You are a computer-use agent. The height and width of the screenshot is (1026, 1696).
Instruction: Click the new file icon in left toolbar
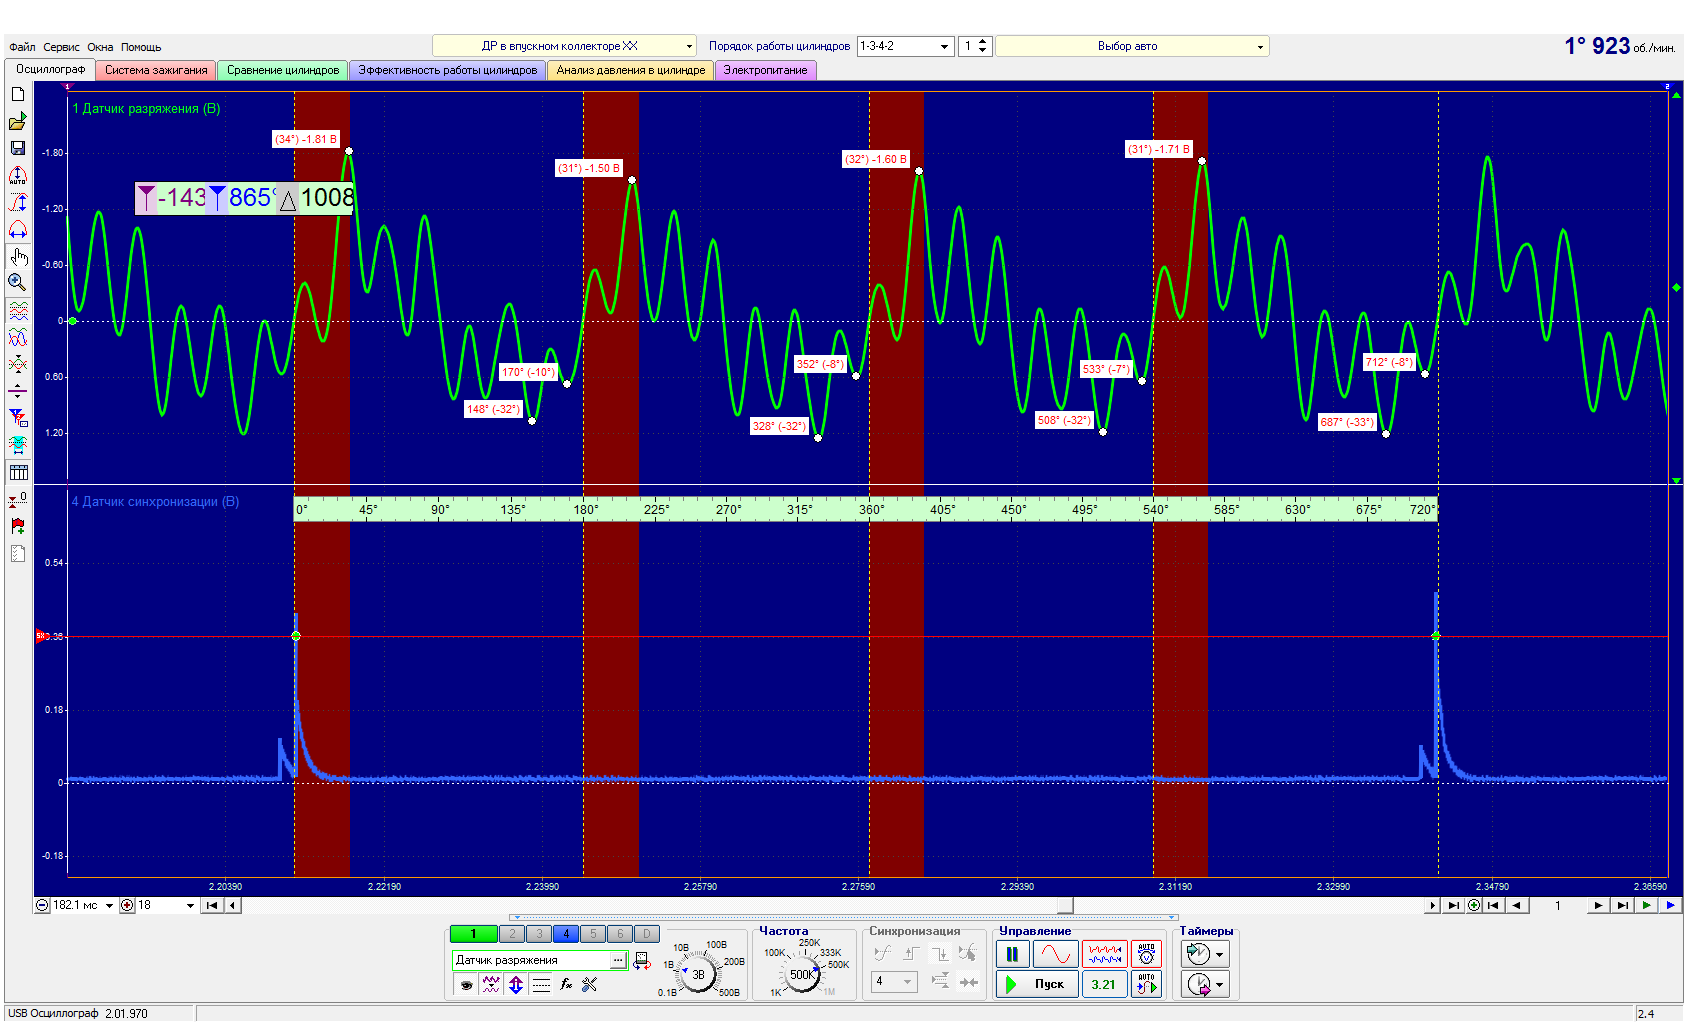click(18, 94)
